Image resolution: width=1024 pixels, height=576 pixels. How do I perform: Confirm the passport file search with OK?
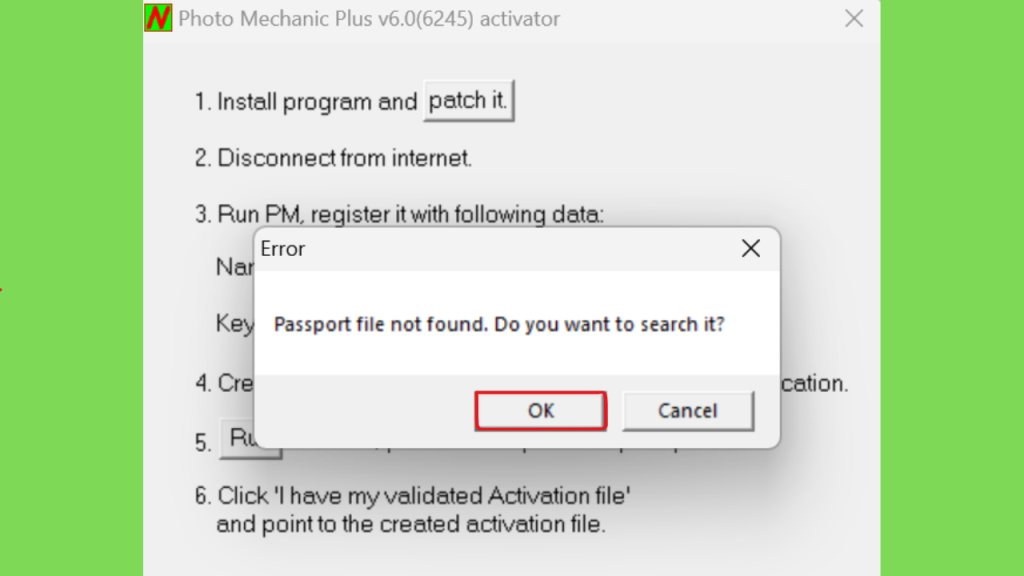(x=541, y=411)
